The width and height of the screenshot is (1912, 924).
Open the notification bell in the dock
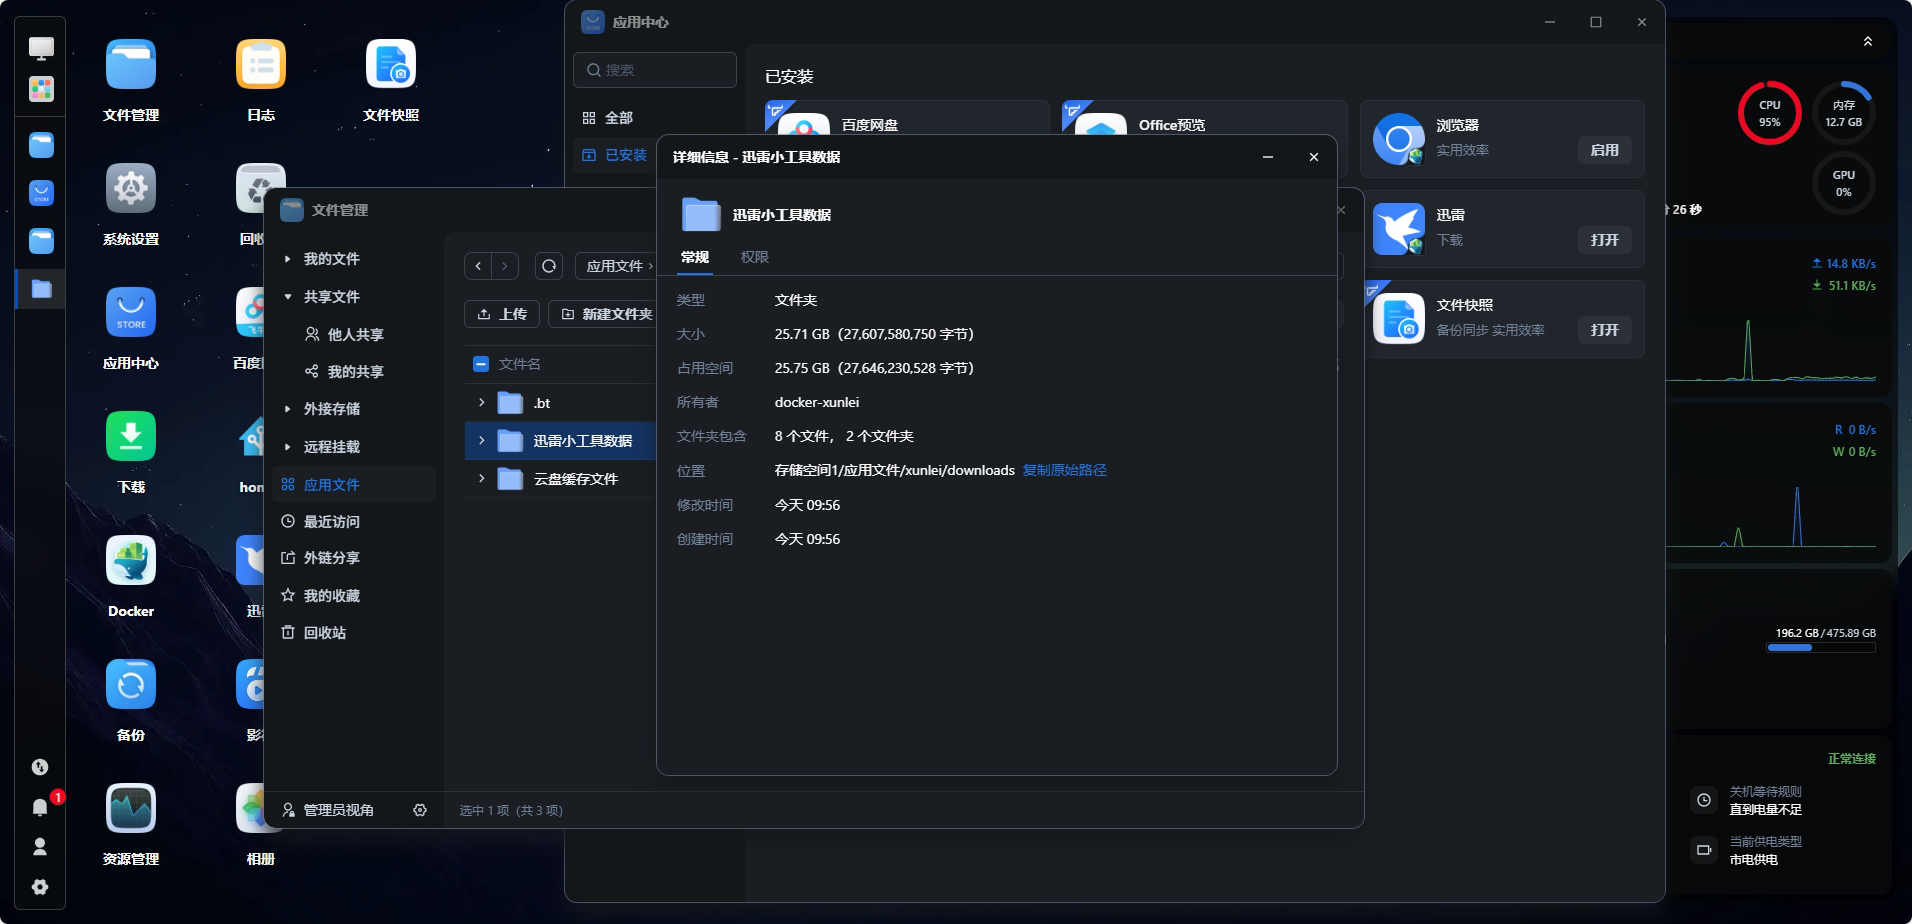[40, 807]
